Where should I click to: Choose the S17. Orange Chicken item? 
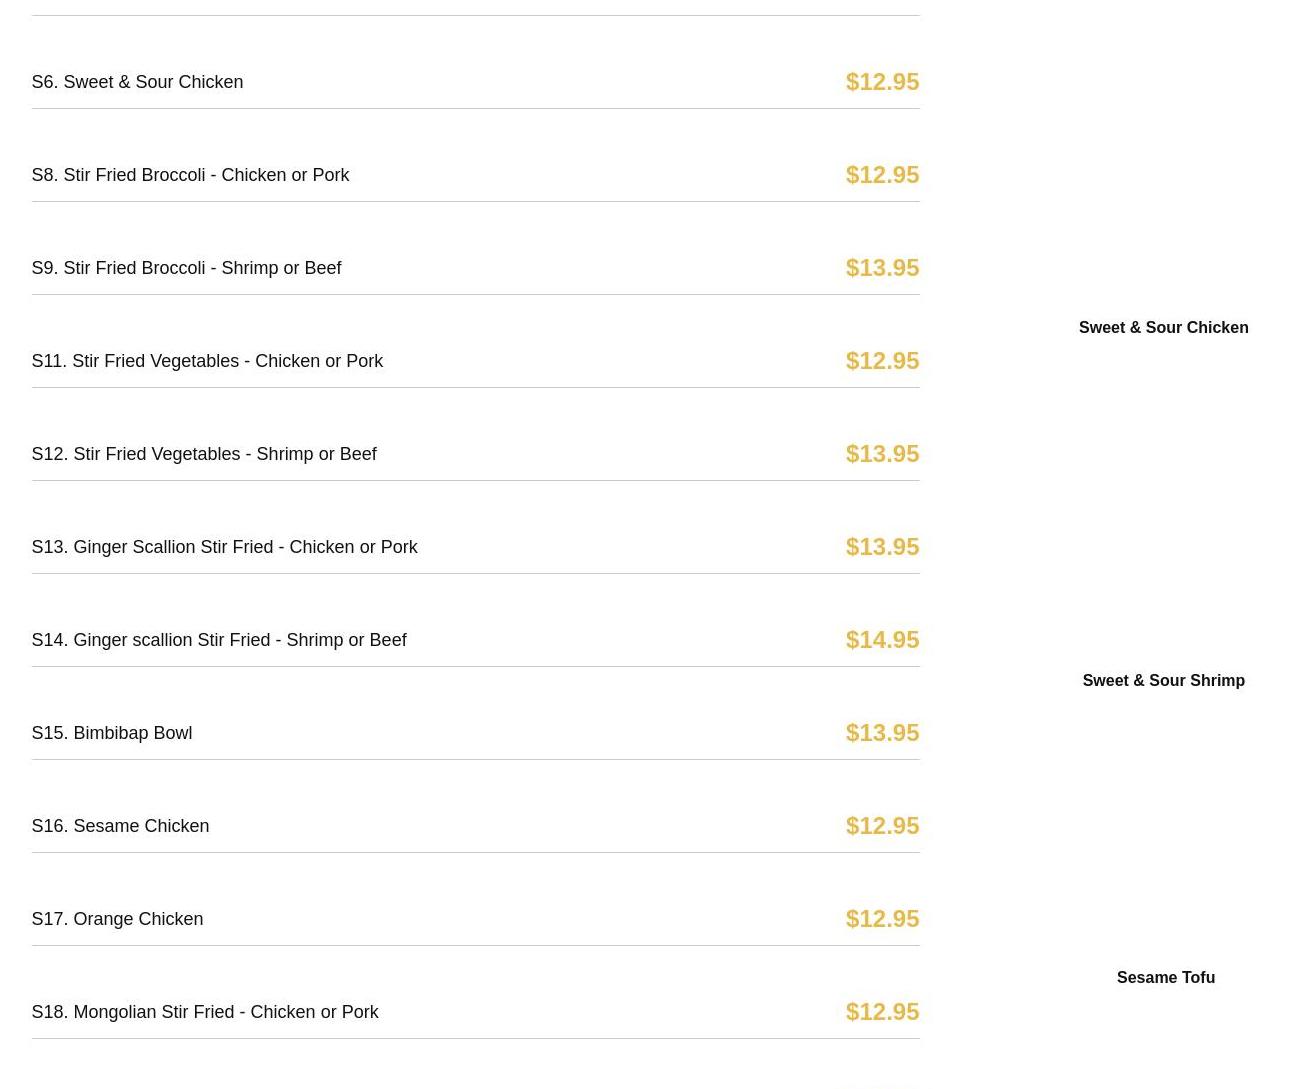click(x=117, y=919)
